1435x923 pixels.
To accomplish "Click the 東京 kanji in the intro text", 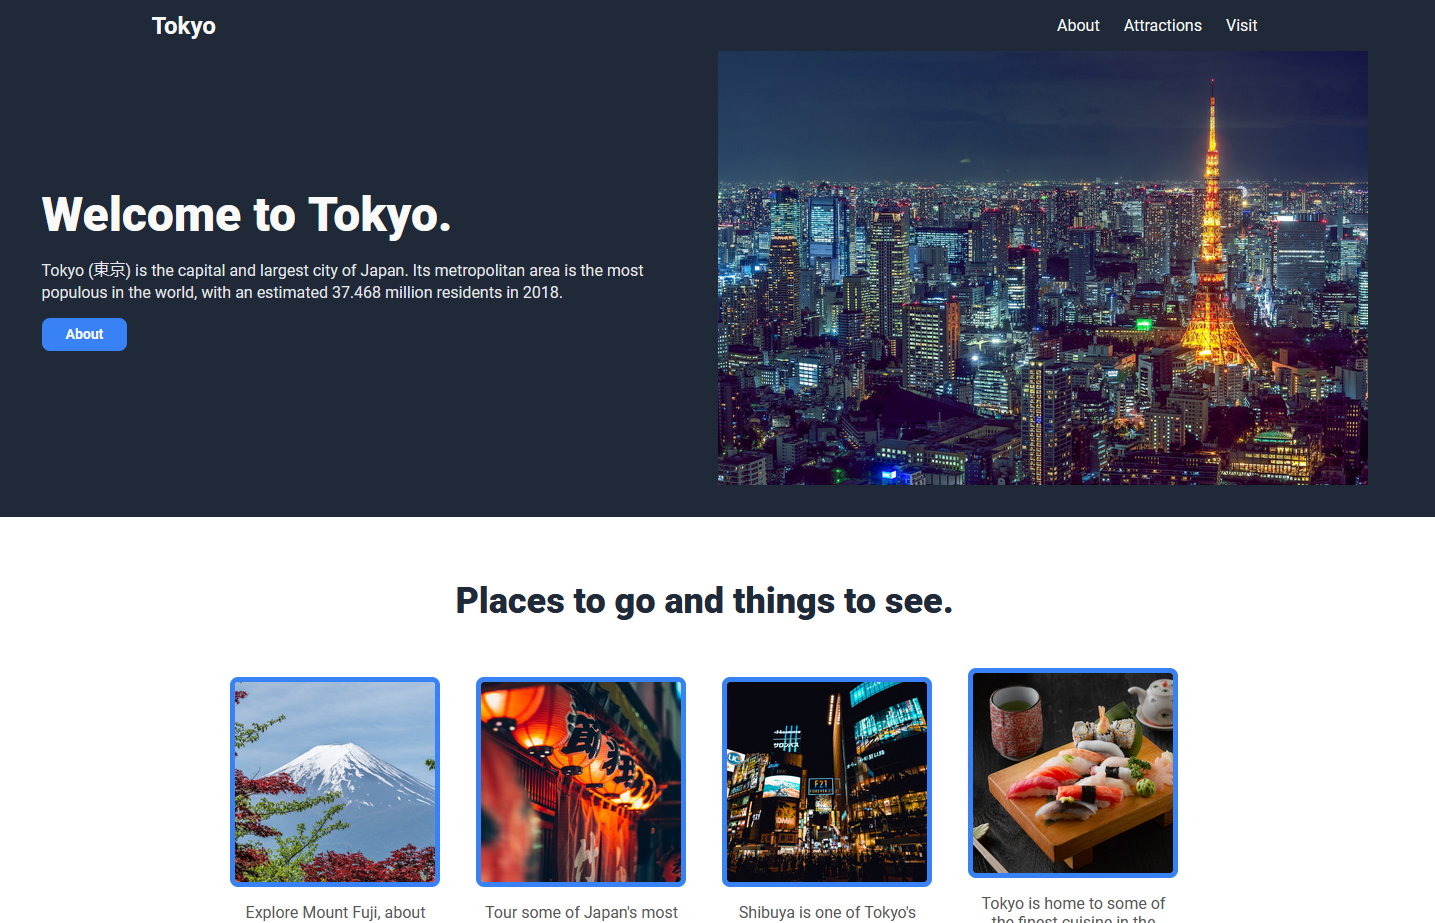I will click(x=110, y=270).
